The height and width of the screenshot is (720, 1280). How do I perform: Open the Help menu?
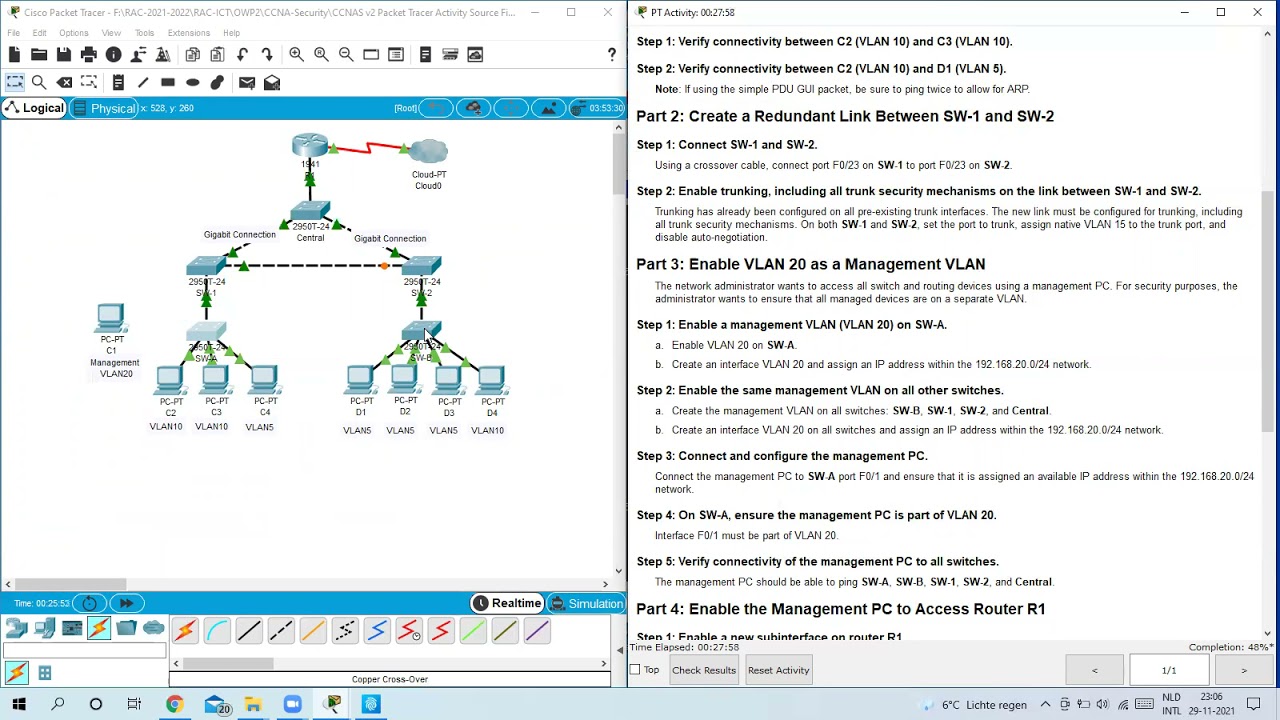point(231,33)
